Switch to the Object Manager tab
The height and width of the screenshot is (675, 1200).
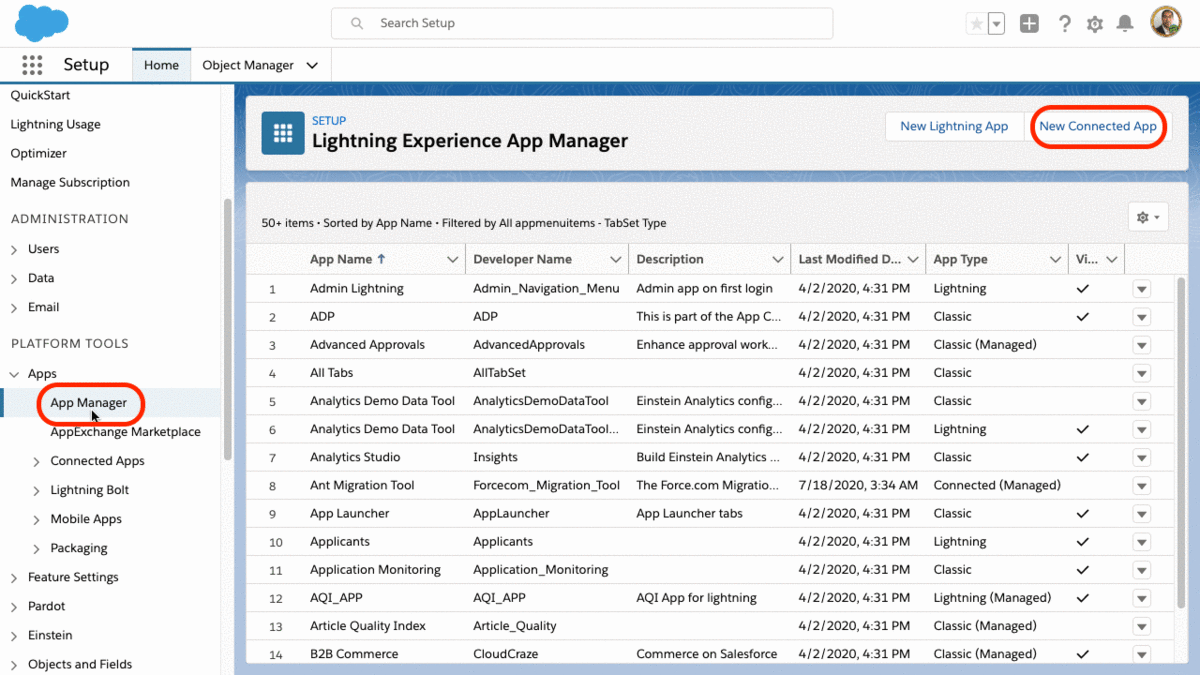[x=248, y=65]
